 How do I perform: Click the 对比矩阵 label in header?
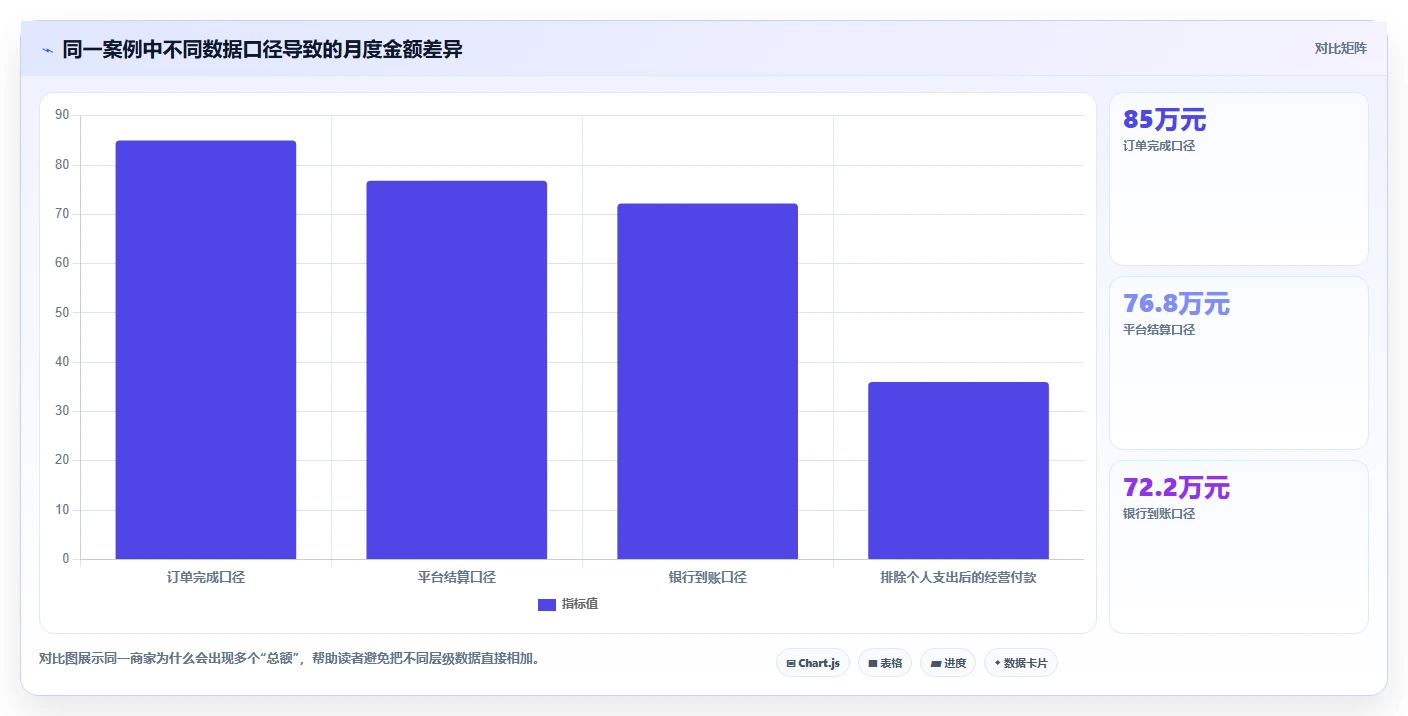[x=1340, y=48]
